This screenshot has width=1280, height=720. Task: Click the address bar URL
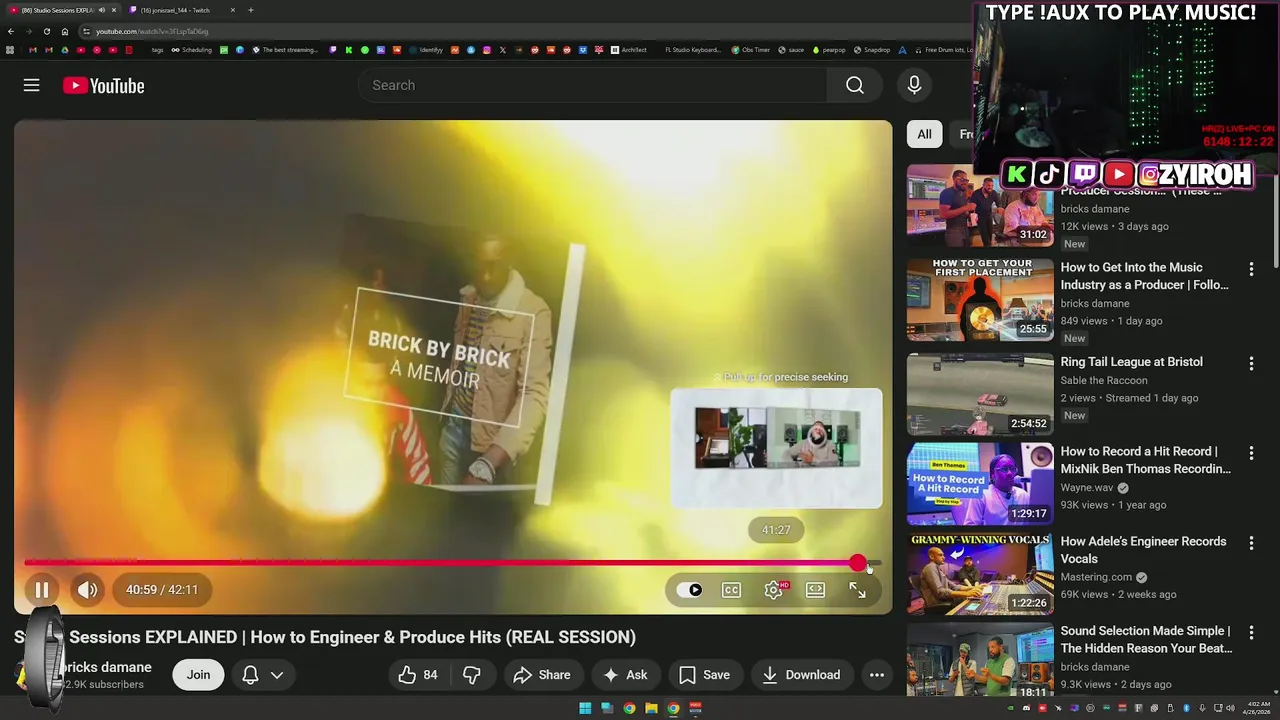(152, 31)
